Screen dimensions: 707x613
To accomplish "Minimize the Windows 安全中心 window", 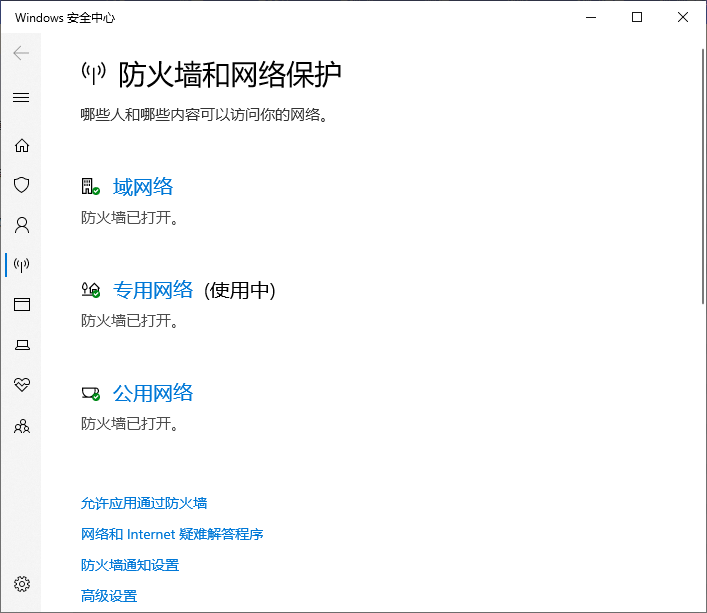I will point(591,18).
